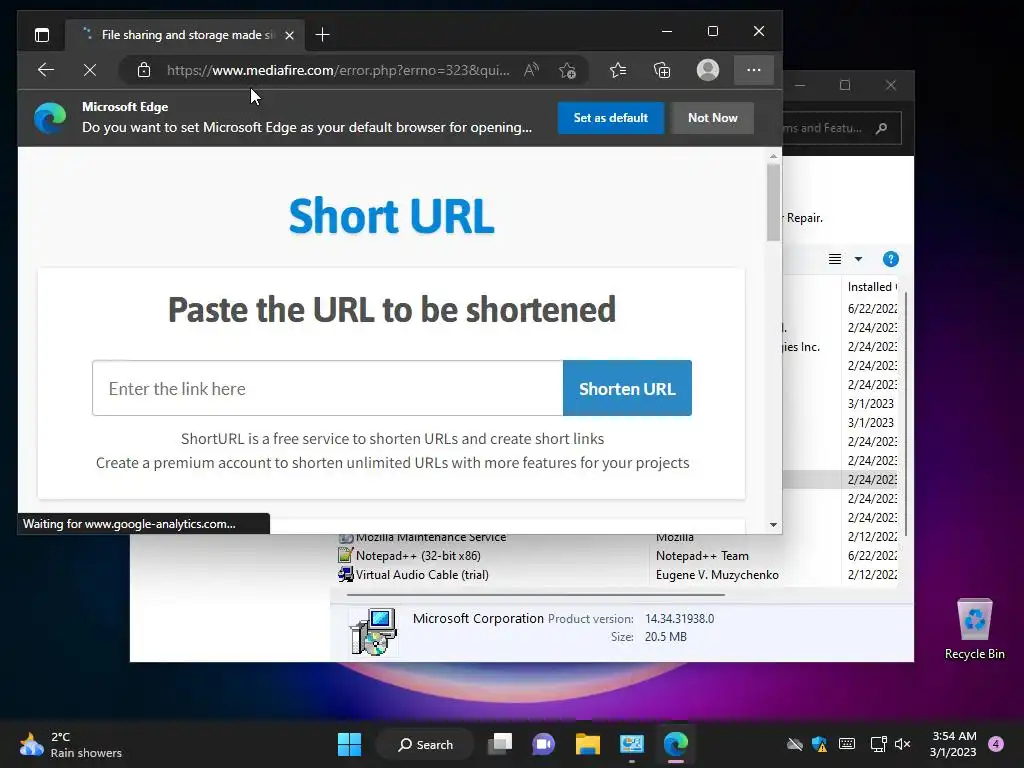Open File Explorer from taskbar
Viewport: 1024px width, 768px height.
click(588, 744)
